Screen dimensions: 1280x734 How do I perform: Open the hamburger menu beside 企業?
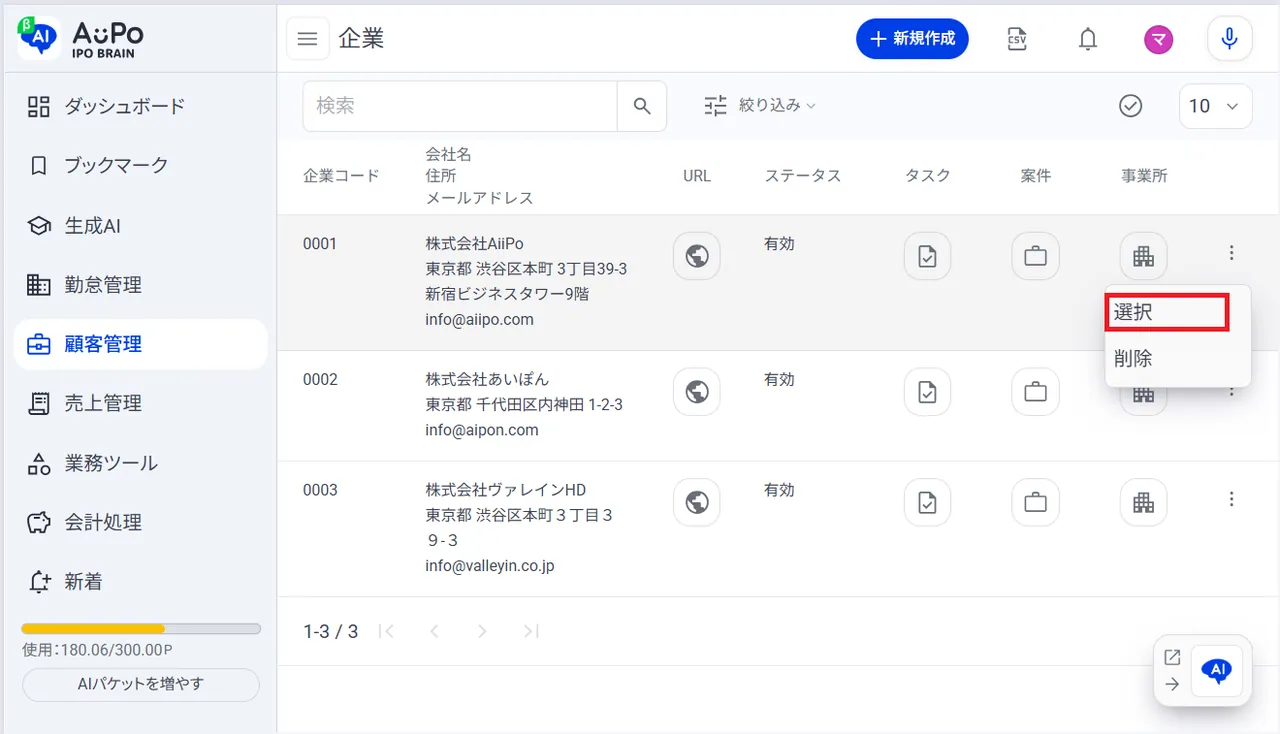(x=308, y=39)
